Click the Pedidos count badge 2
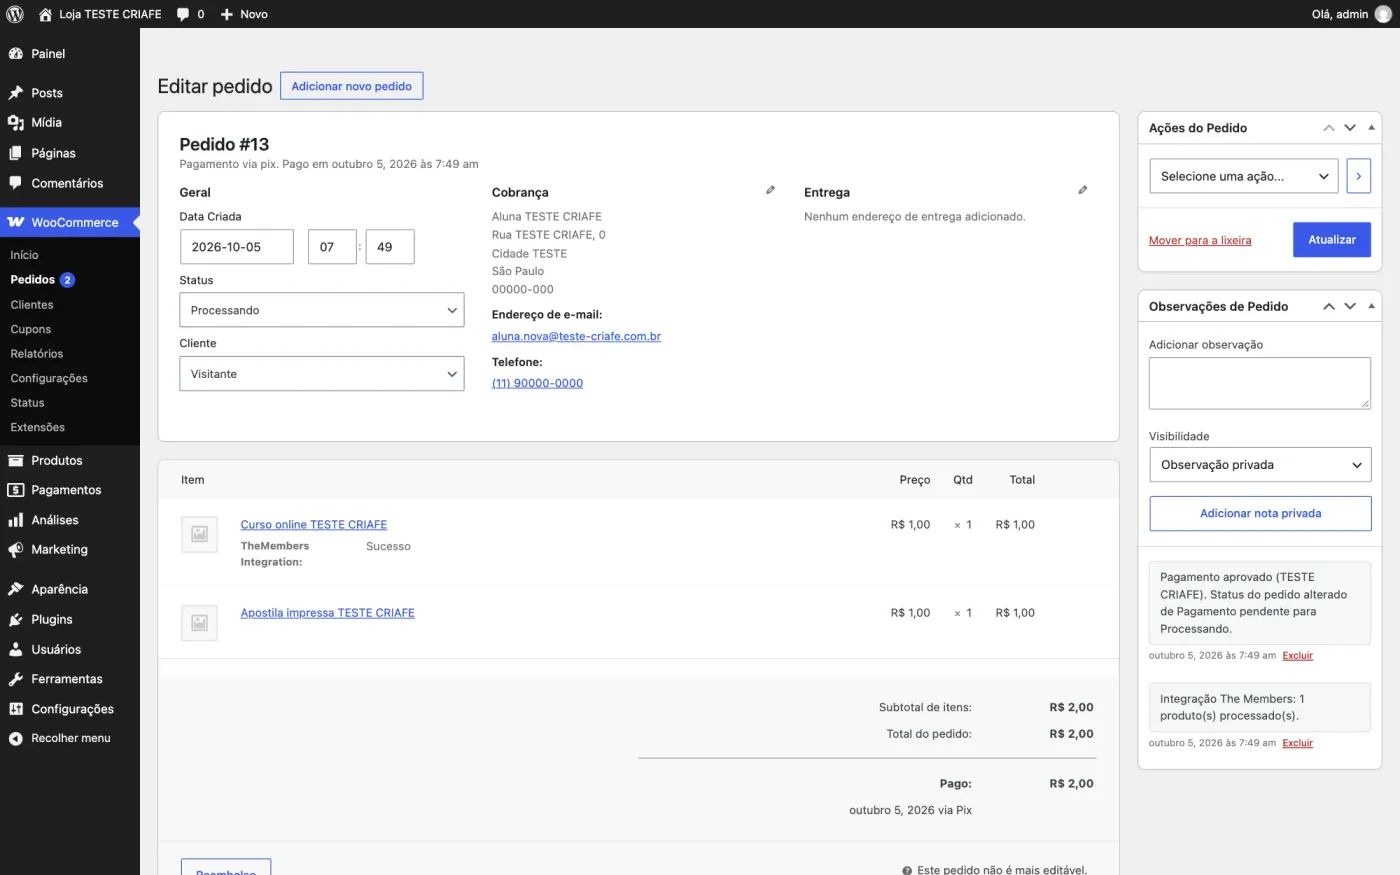The height and width of the screenshot is (875, 1400). coord(67,280)
